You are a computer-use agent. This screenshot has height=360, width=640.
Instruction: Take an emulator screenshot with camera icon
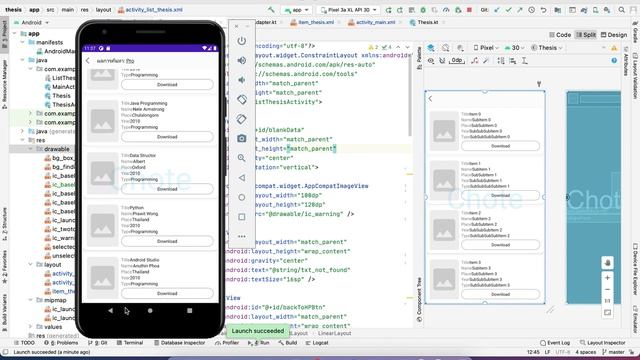tap(242, 138)
